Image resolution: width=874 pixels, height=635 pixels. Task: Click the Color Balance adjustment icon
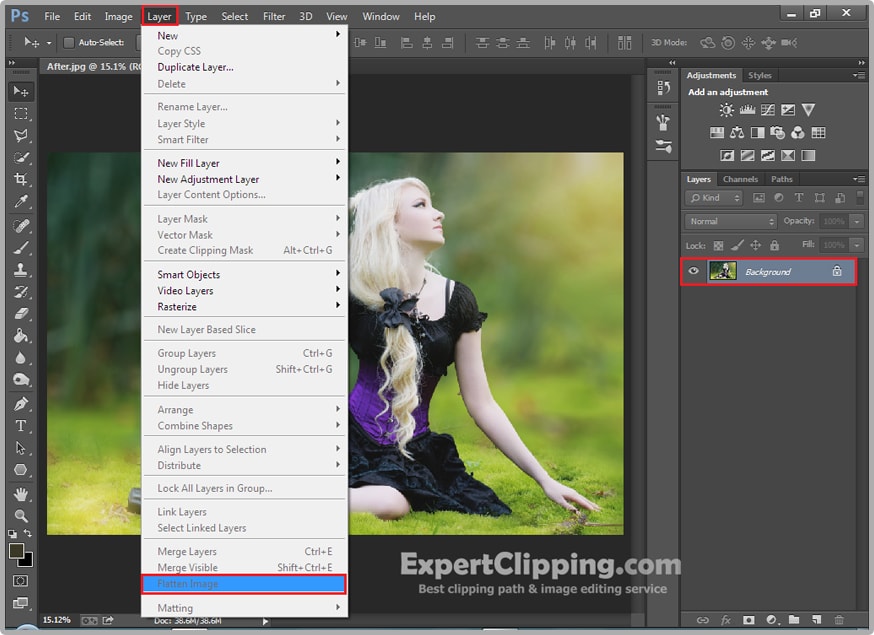pyautogui.click(x=737, y=133)
